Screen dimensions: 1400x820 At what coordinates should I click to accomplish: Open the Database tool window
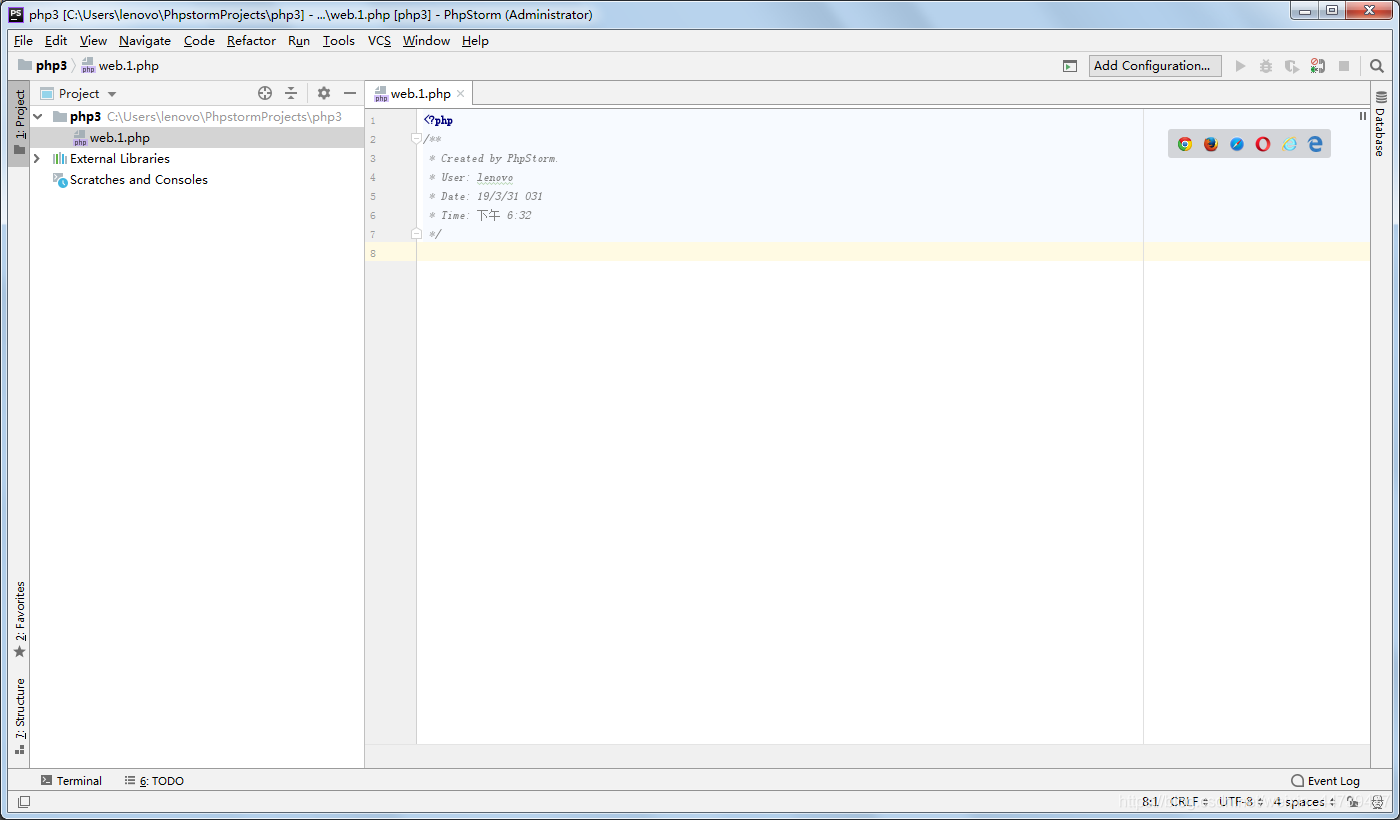1380,124
